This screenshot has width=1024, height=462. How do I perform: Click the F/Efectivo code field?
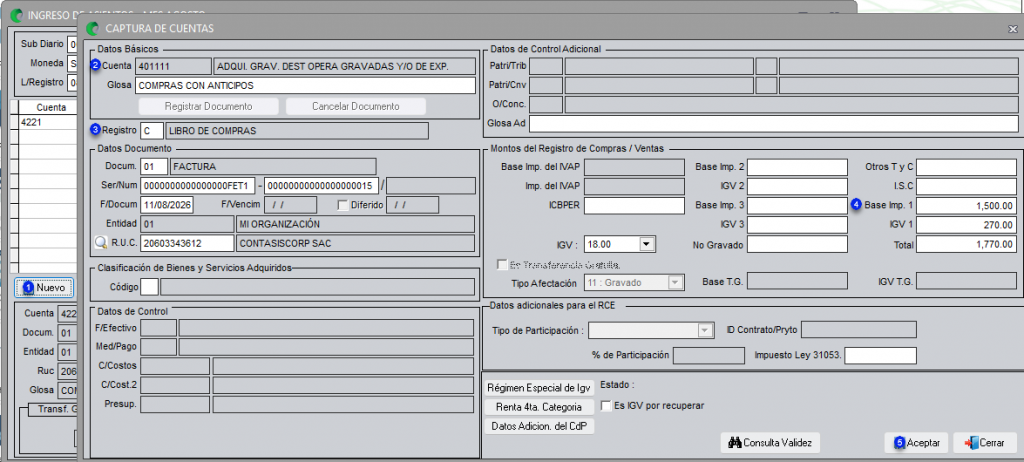coord(159,327)
